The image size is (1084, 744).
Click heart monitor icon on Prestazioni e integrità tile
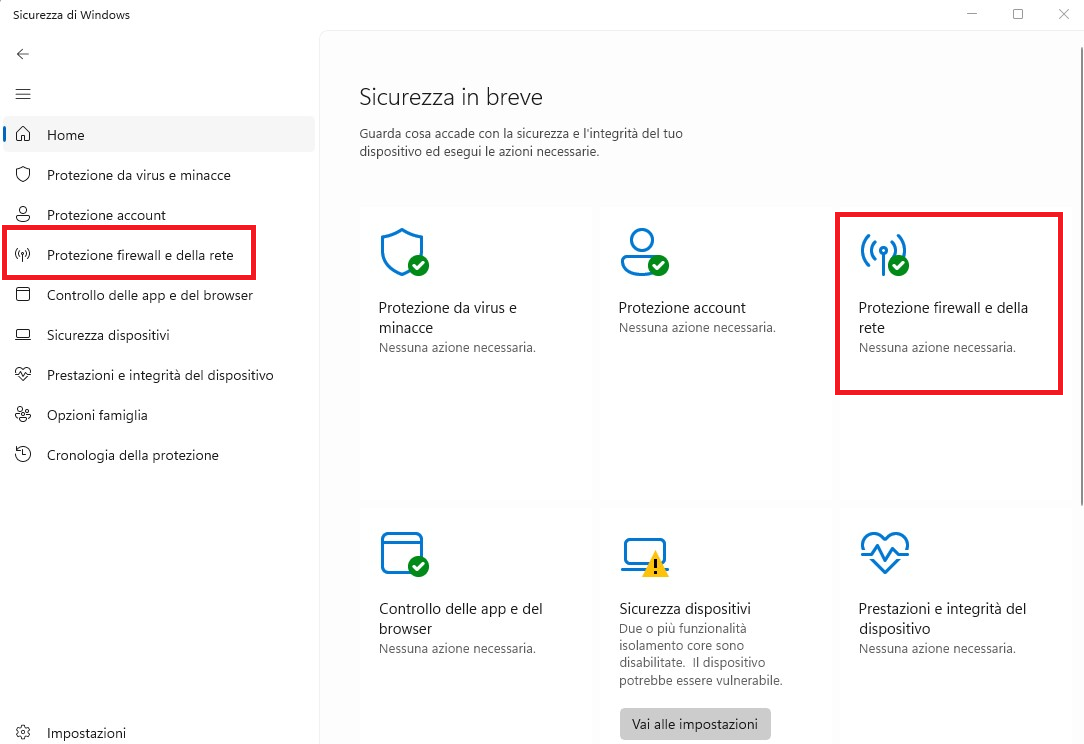[884, 553]
